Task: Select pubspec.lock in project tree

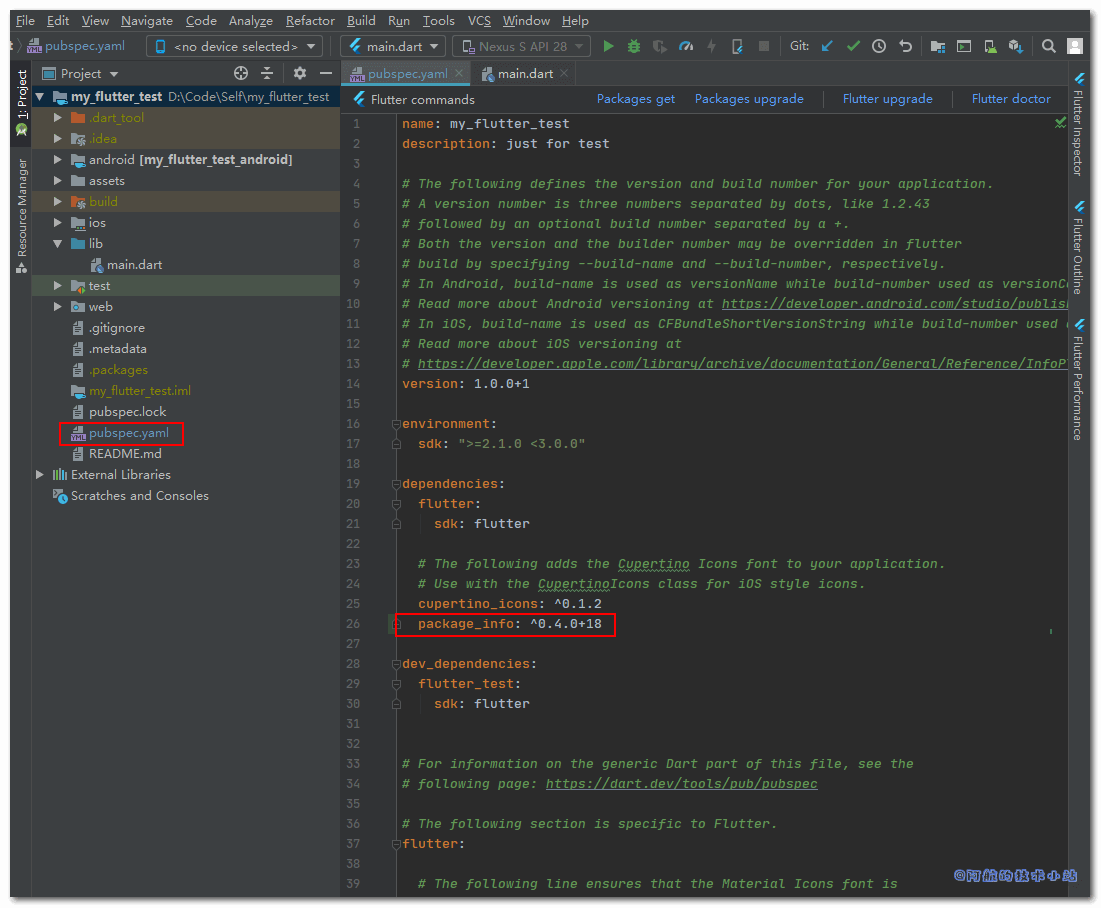Action: (127, 412)
